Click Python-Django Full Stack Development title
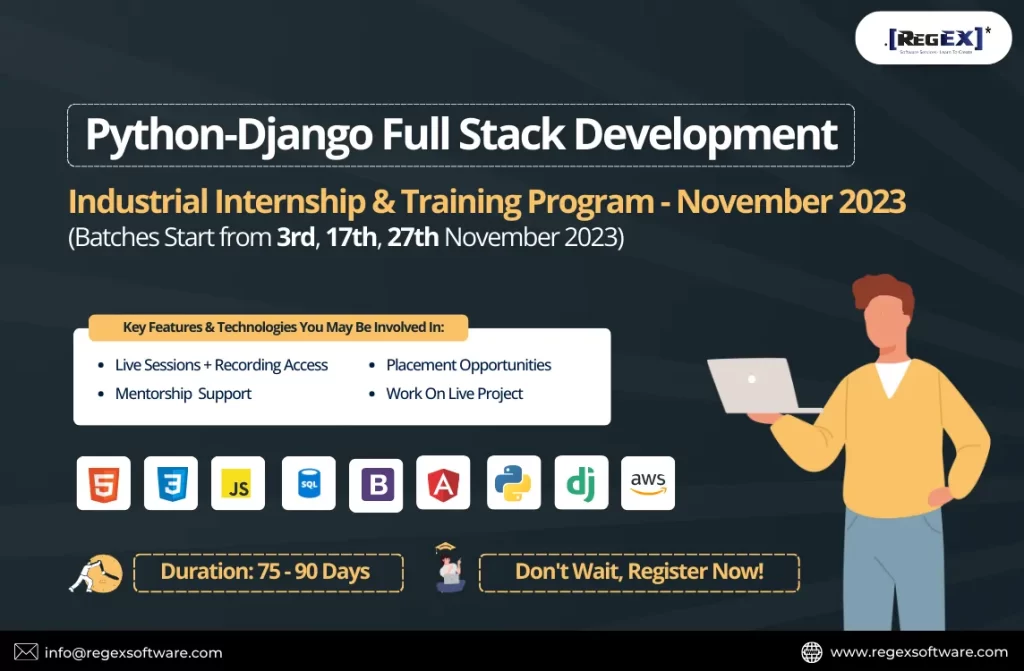 pos(461,135)
